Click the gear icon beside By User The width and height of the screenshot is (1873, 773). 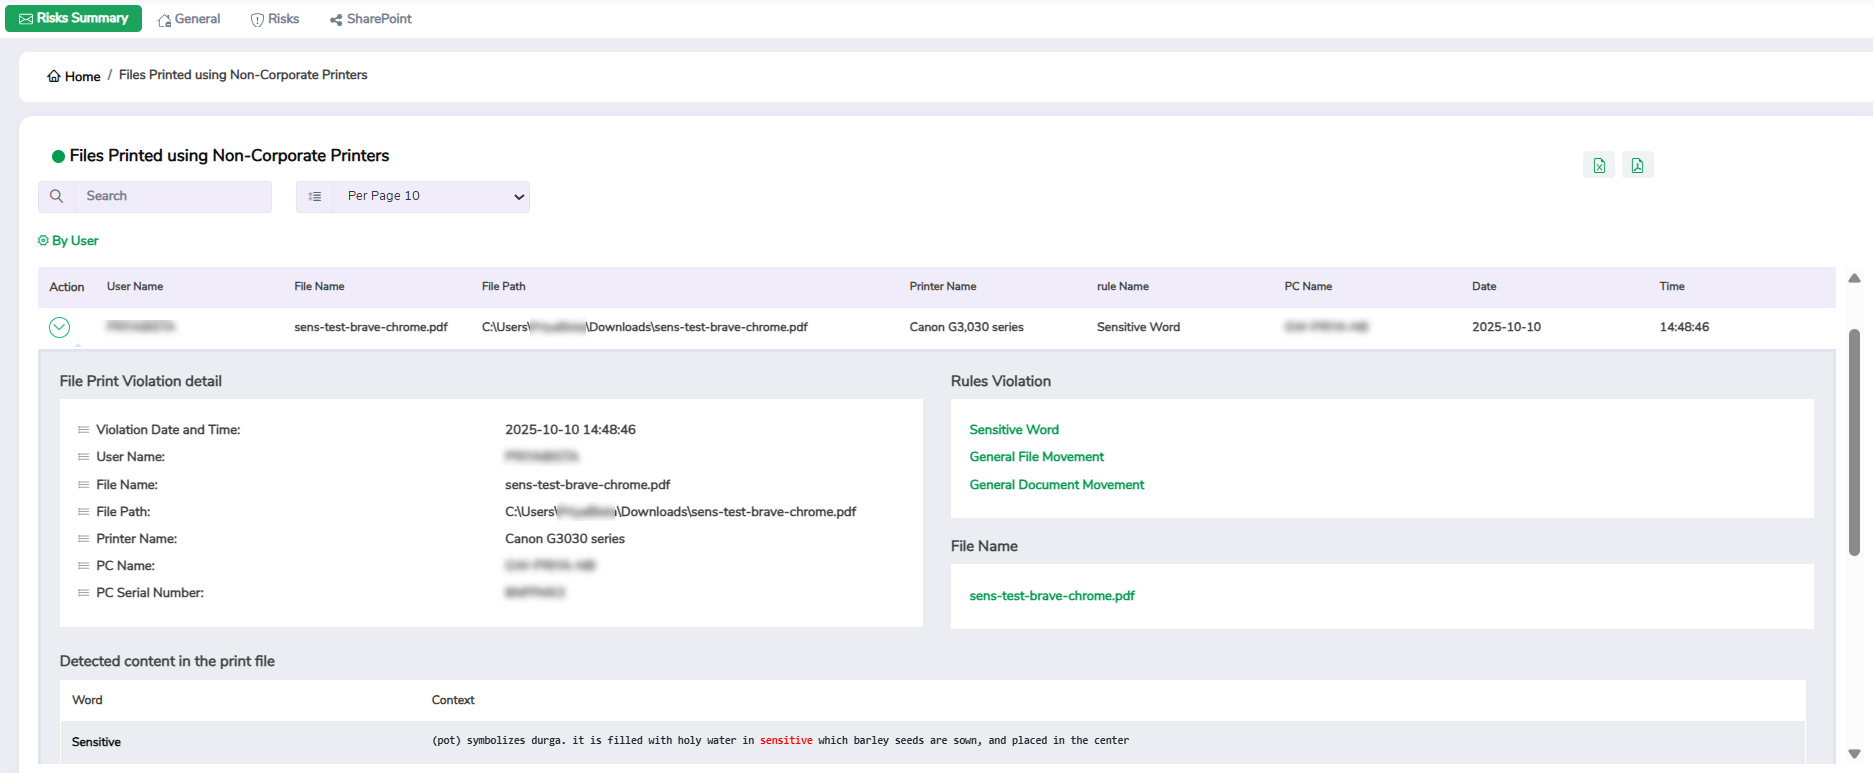pos(43,241)
